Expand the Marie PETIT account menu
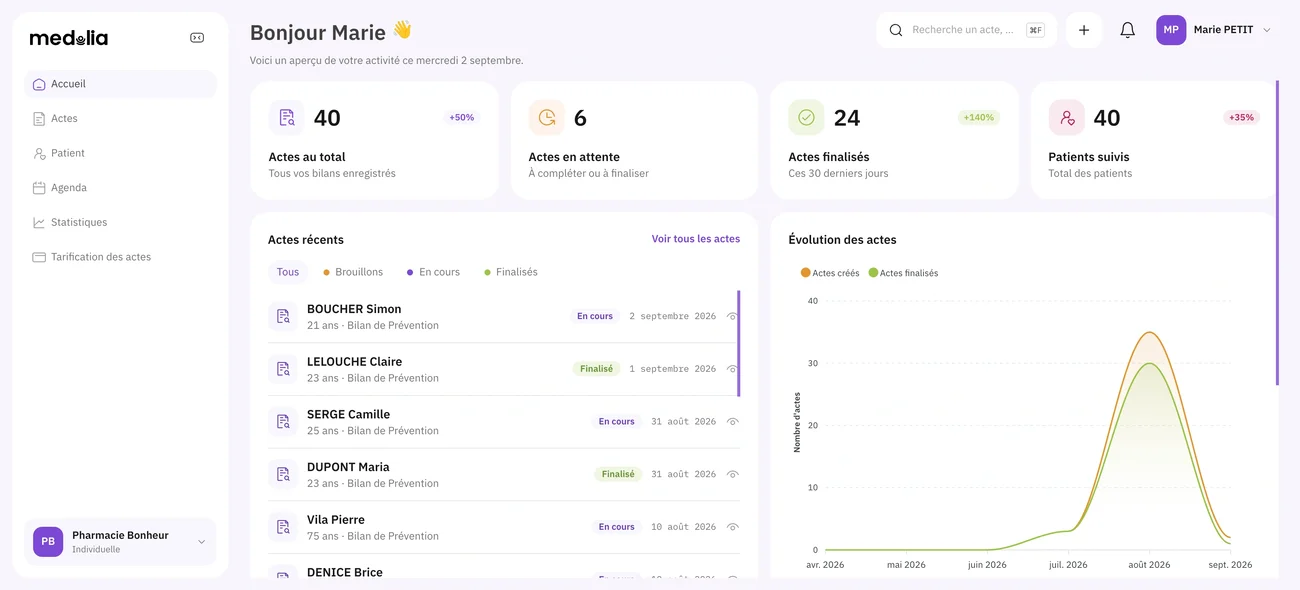The width and height of the screenshot is (1300, 590). click(x=1267, y=30)
